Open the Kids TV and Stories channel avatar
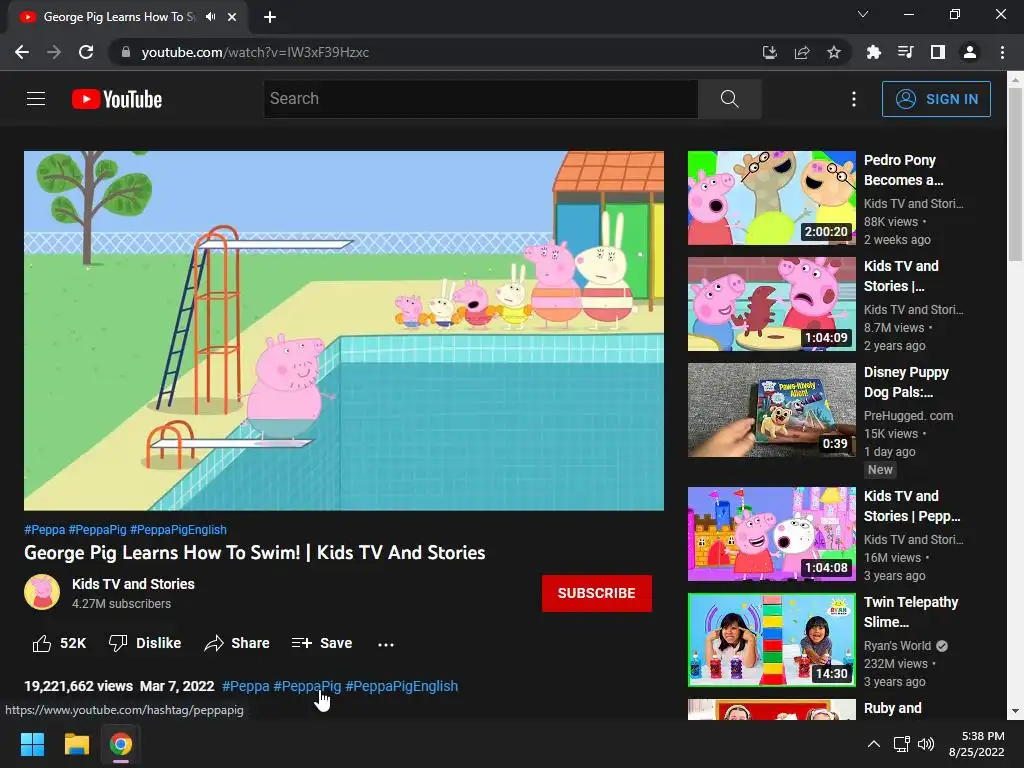This screenshot has height=768, width=1024. coord(42,592)
